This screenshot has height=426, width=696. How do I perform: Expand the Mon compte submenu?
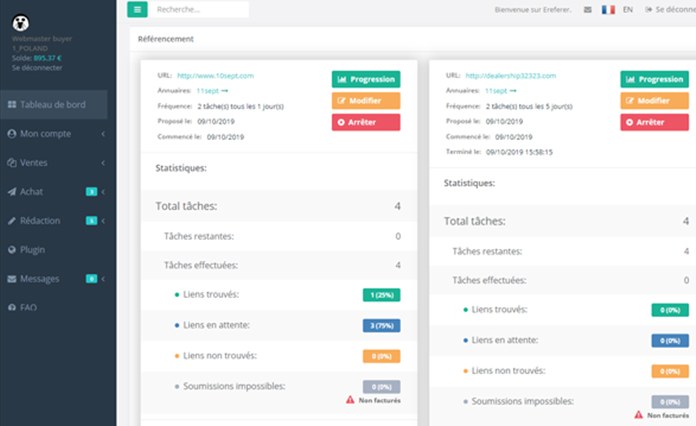tap(104, 134)
